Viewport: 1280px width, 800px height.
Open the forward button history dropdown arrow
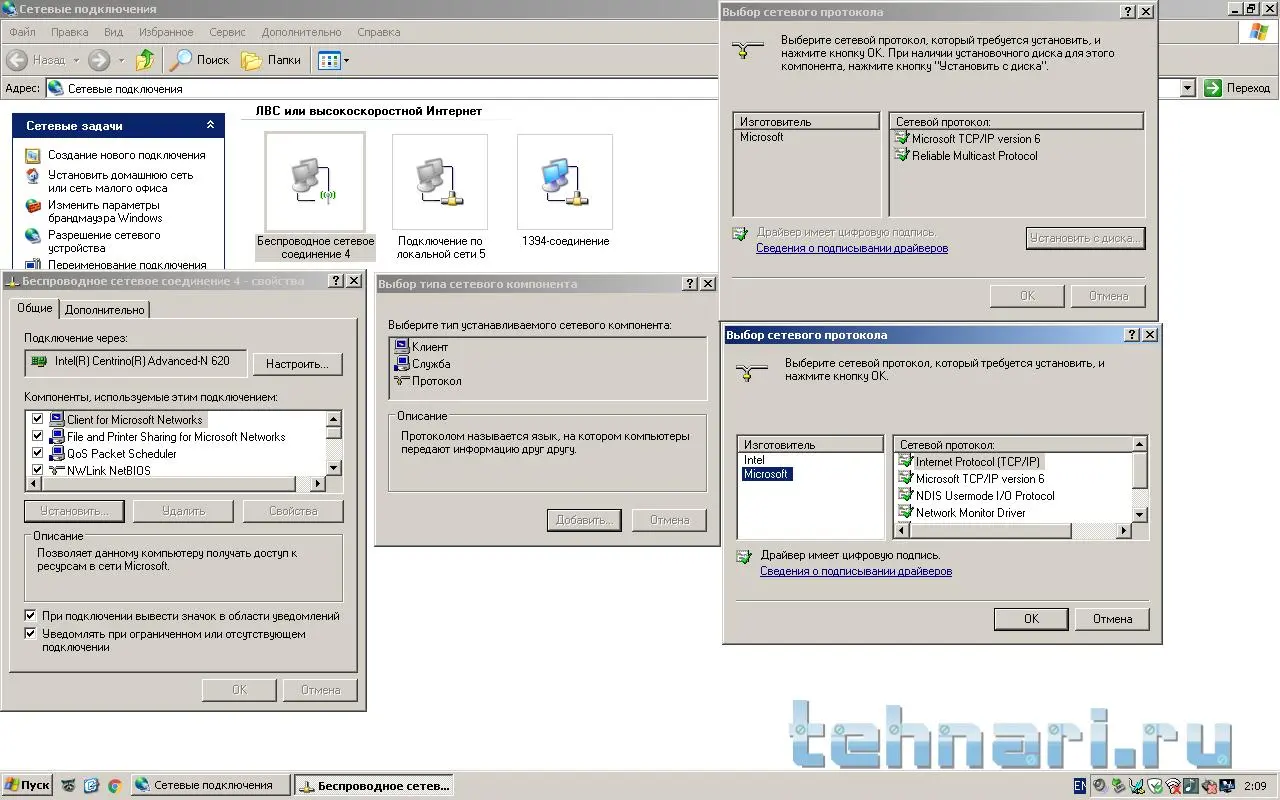121,60
